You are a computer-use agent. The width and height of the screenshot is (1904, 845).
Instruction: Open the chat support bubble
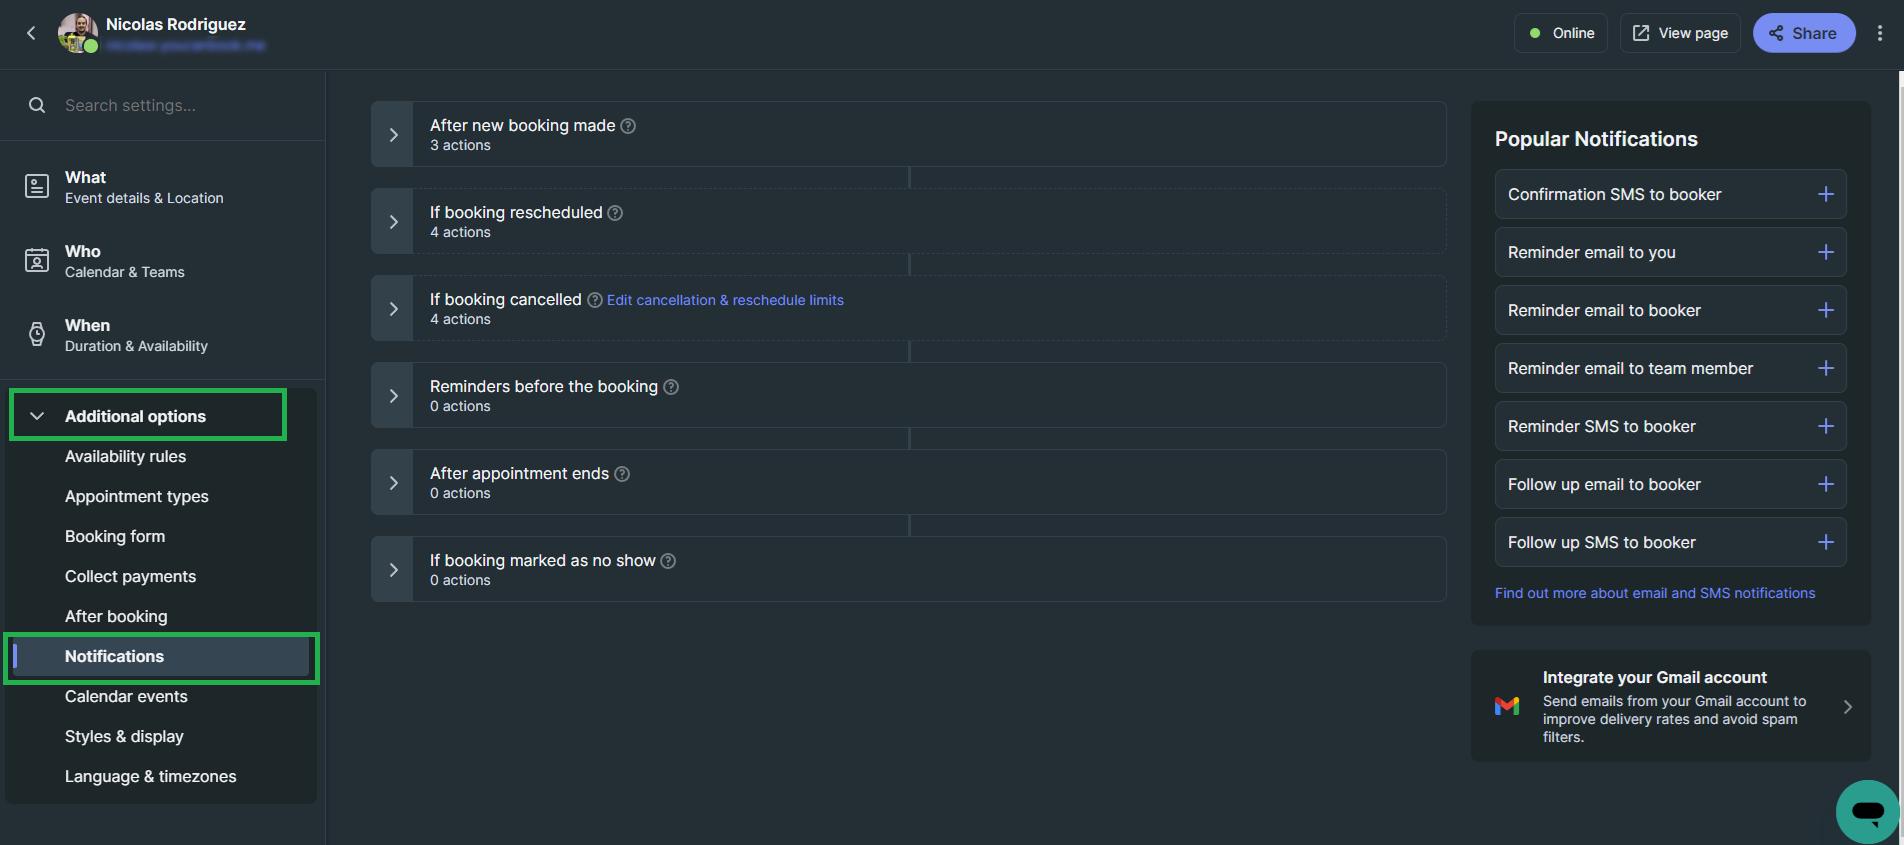click(x=1868, y=811)
